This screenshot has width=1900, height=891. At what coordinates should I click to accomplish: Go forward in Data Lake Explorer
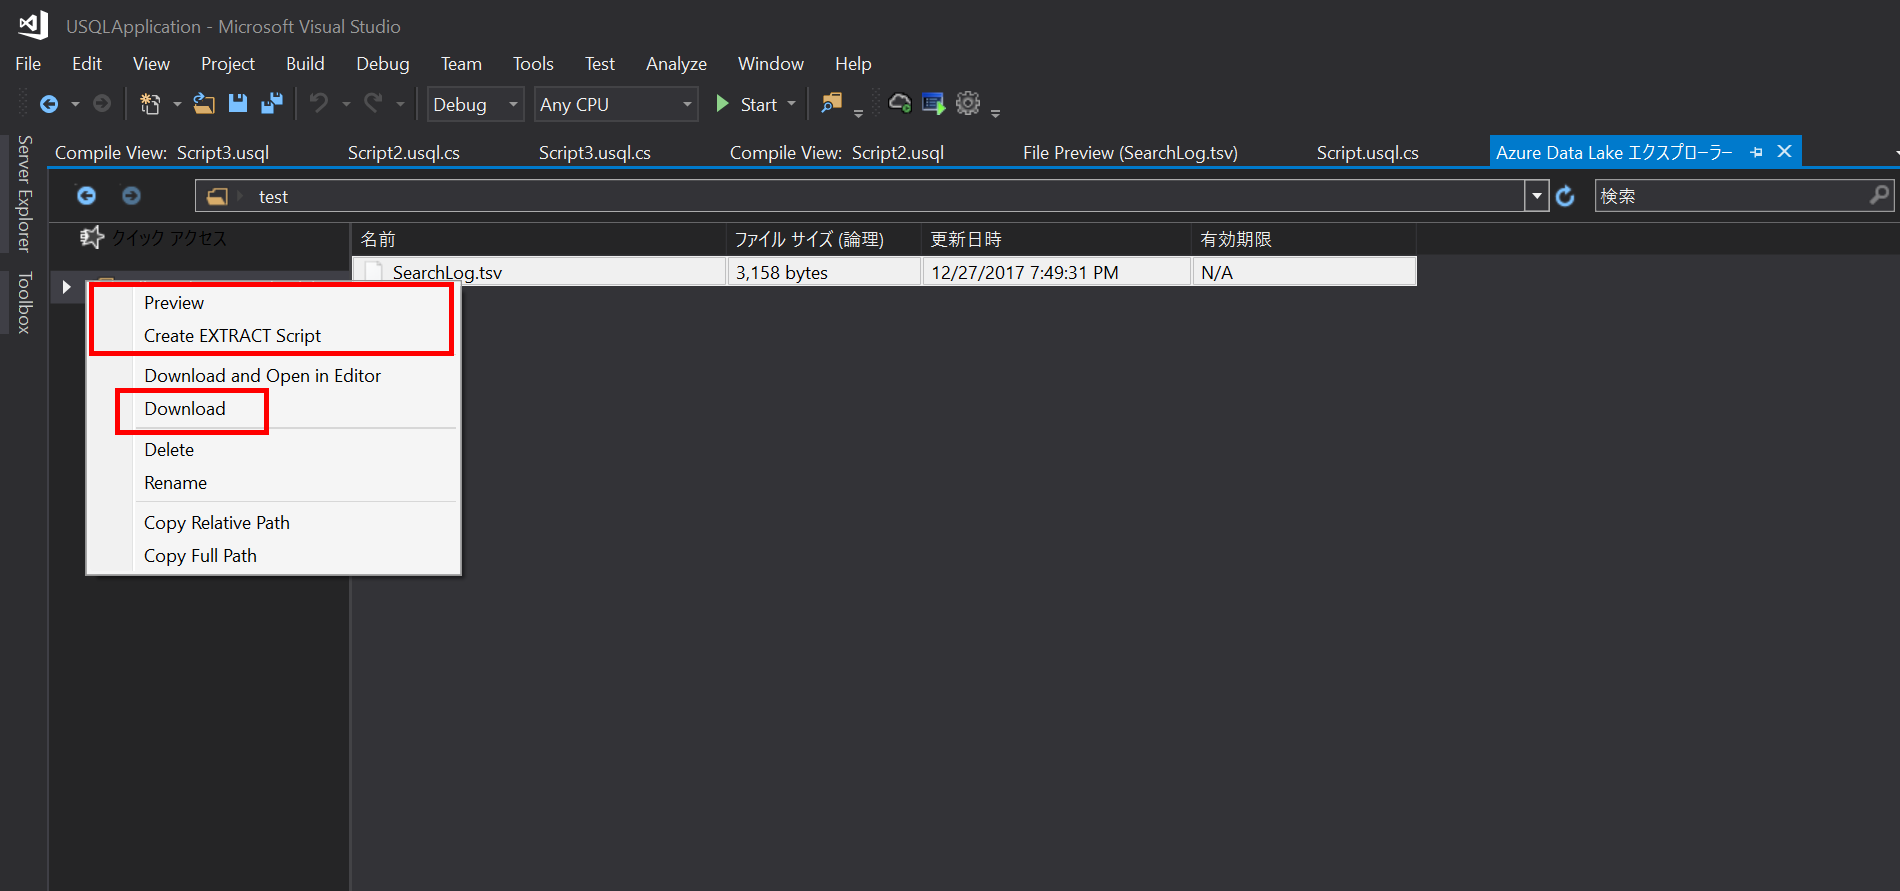click(131, 196)
